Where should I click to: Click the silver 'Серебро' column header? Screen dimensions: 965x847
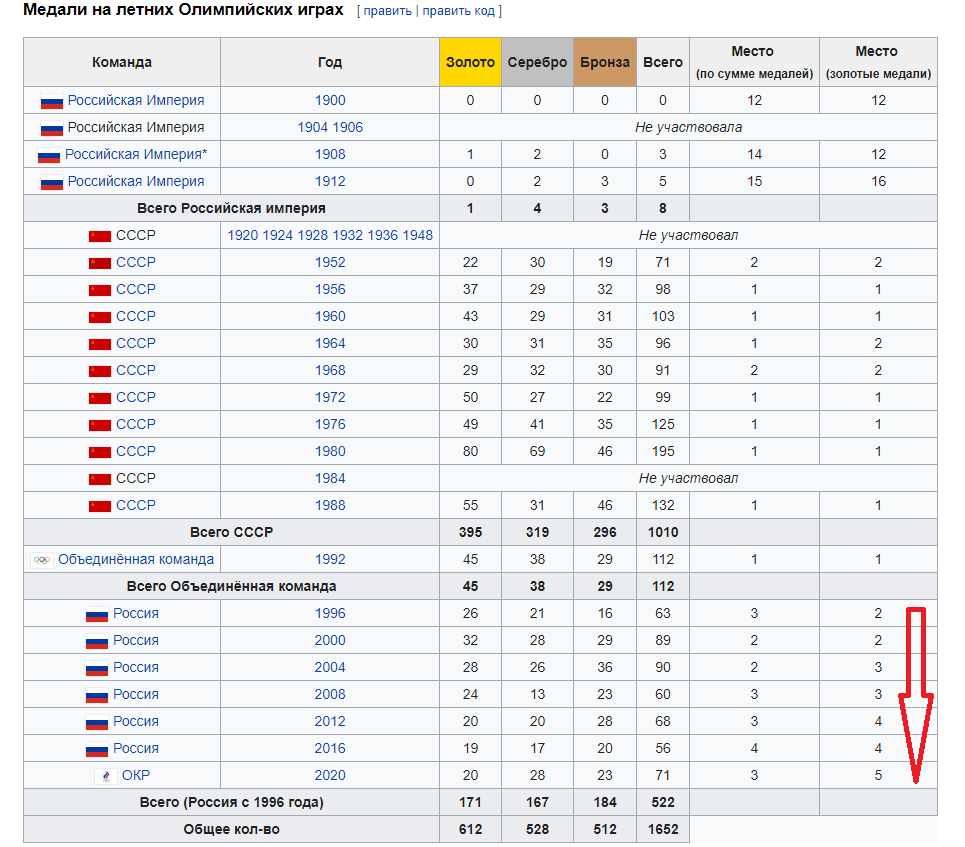pos(537,62)
